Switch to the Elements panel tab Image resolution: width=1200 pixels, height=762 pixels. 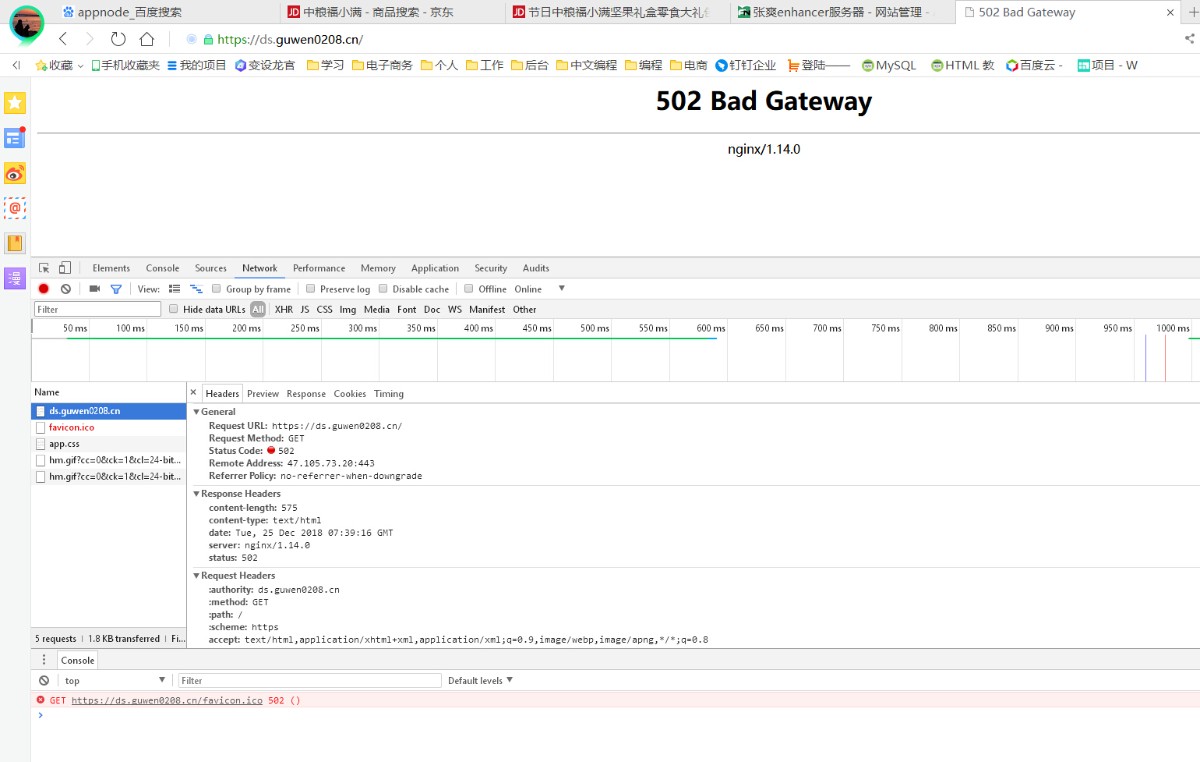pos(111,268)
